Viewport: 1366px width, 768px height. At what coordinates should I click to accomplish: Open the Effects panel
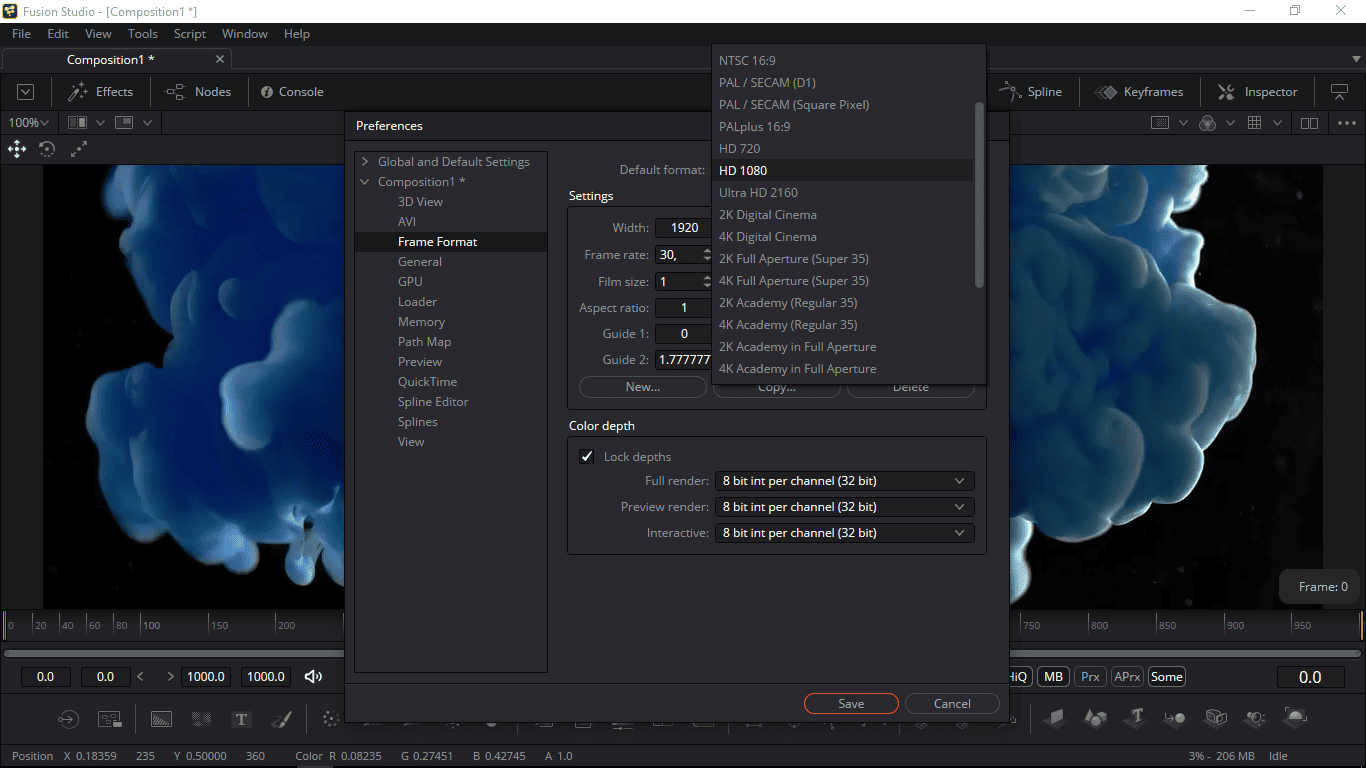point(100,92)
